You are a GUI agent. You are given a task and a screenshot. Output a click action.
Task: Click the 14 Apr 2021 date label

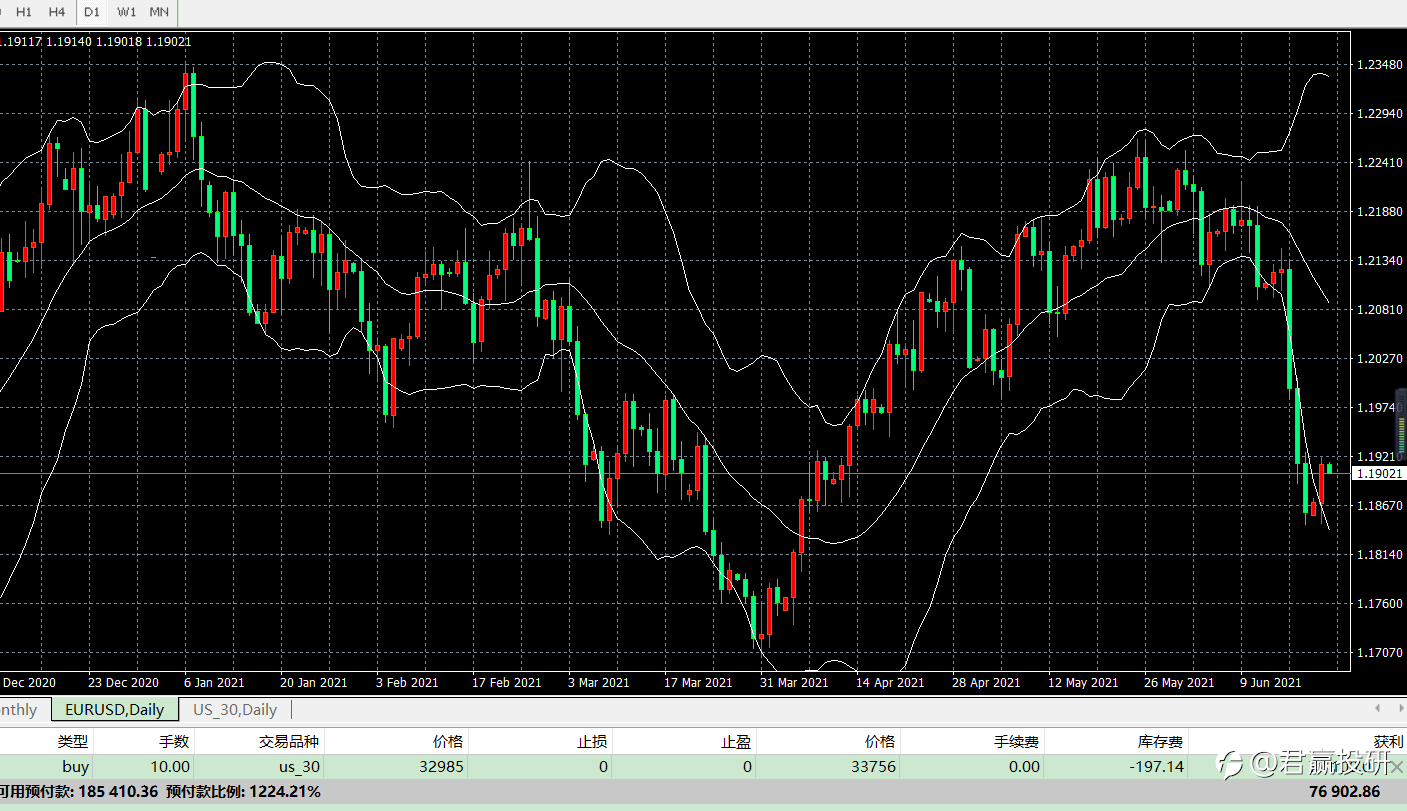click(890, 683)
